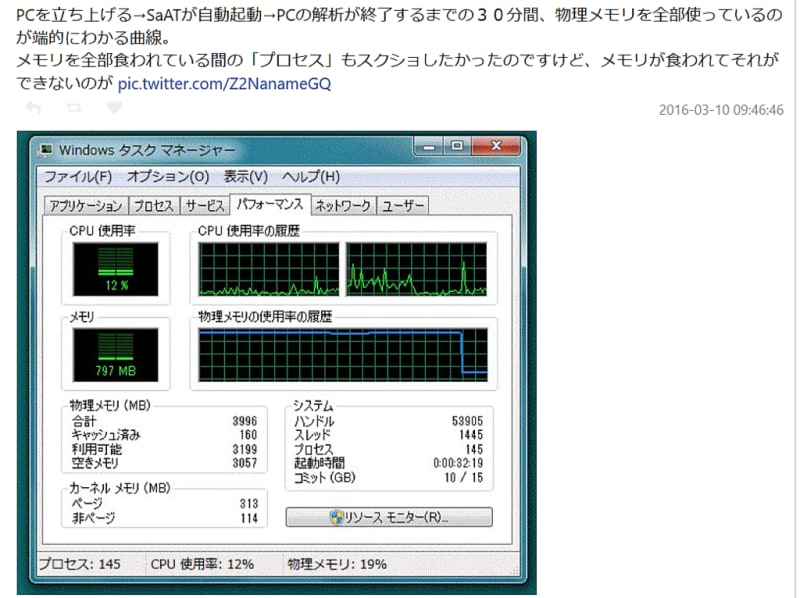
Task: Click the 起動時間 value 0:00:32:19
Action: point(458,463)
